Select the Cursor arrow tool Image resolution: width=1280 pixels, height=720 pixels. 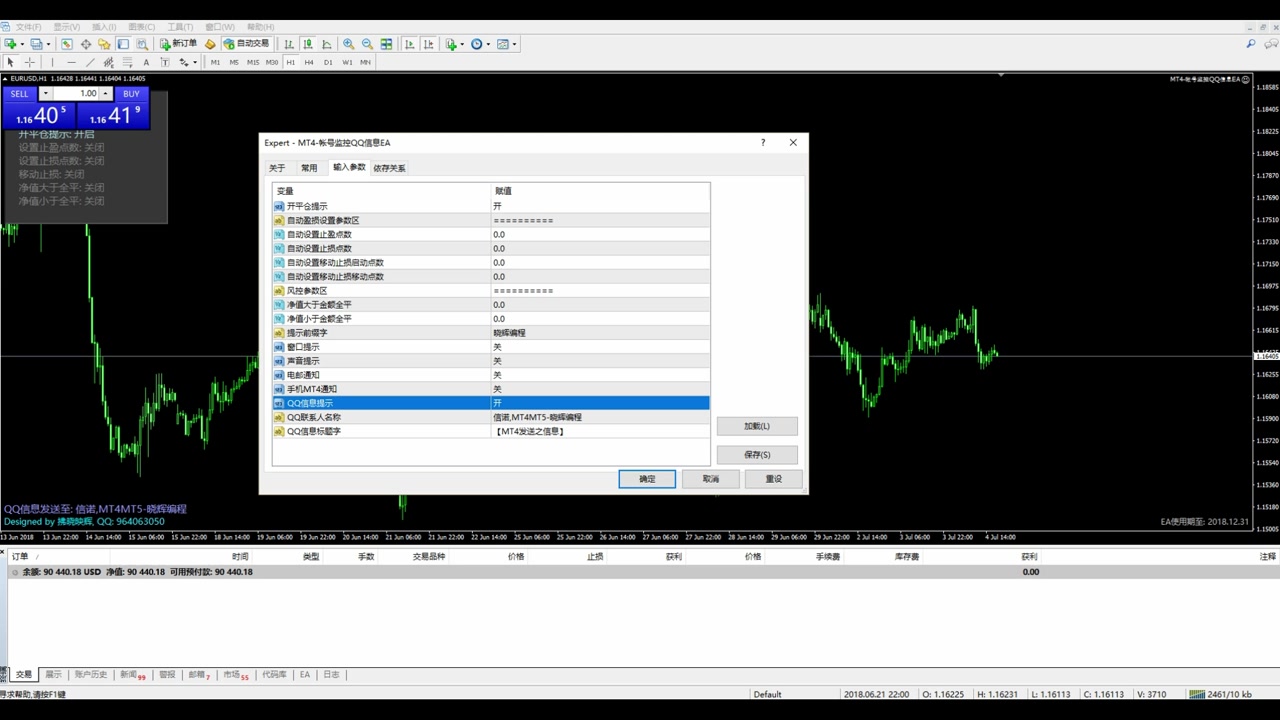coord(10,62)
